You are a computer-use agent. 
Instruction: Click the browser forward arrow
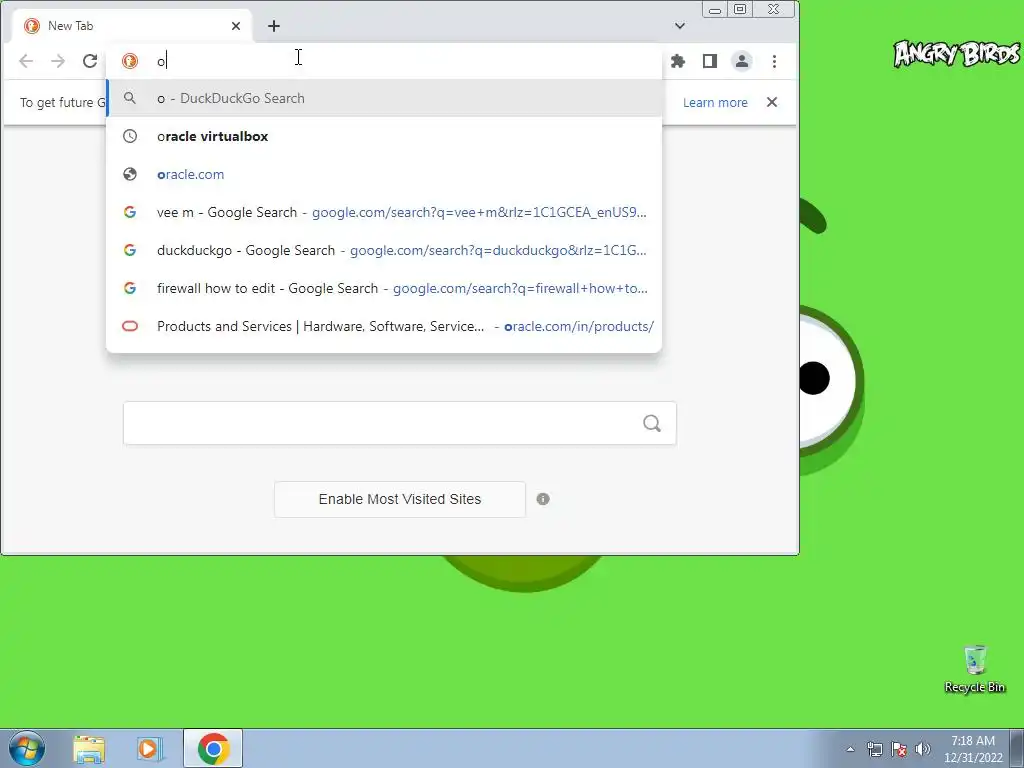click(58, 61)
